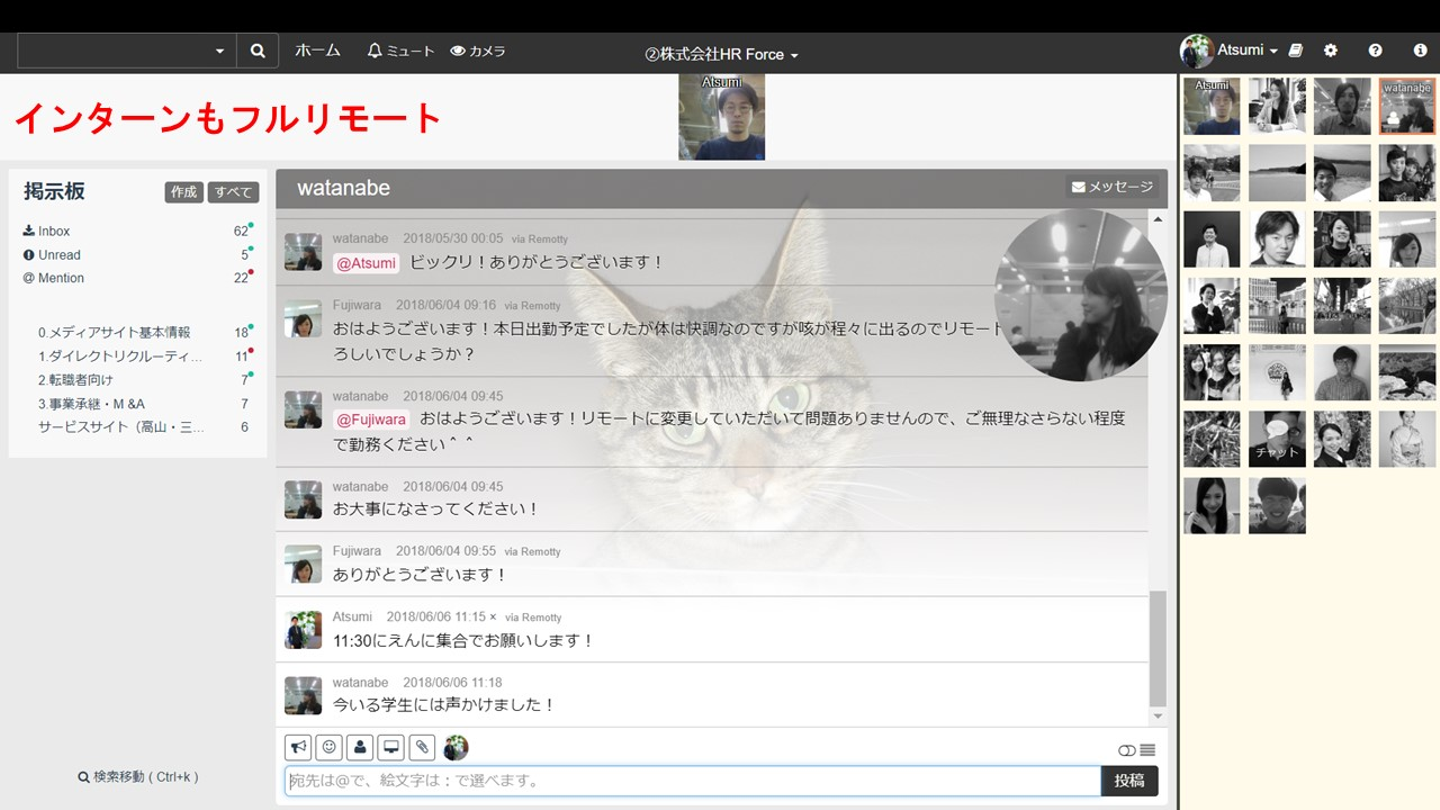The width and height of the screenshot is (1440, 810).
Task: Open settings with the gear icon
Action: pyautogui.click(x=1330, y=50)
